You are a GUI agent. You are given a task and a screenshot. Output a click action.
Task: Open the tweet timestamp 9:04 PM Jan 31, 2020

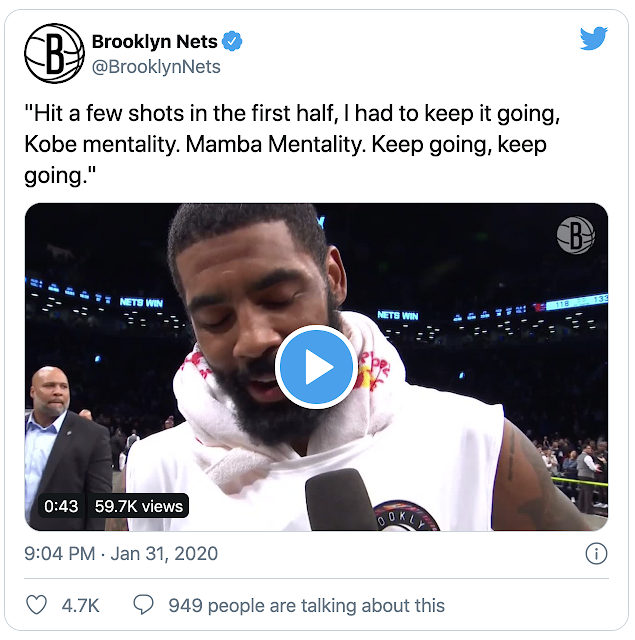[121, 554]
